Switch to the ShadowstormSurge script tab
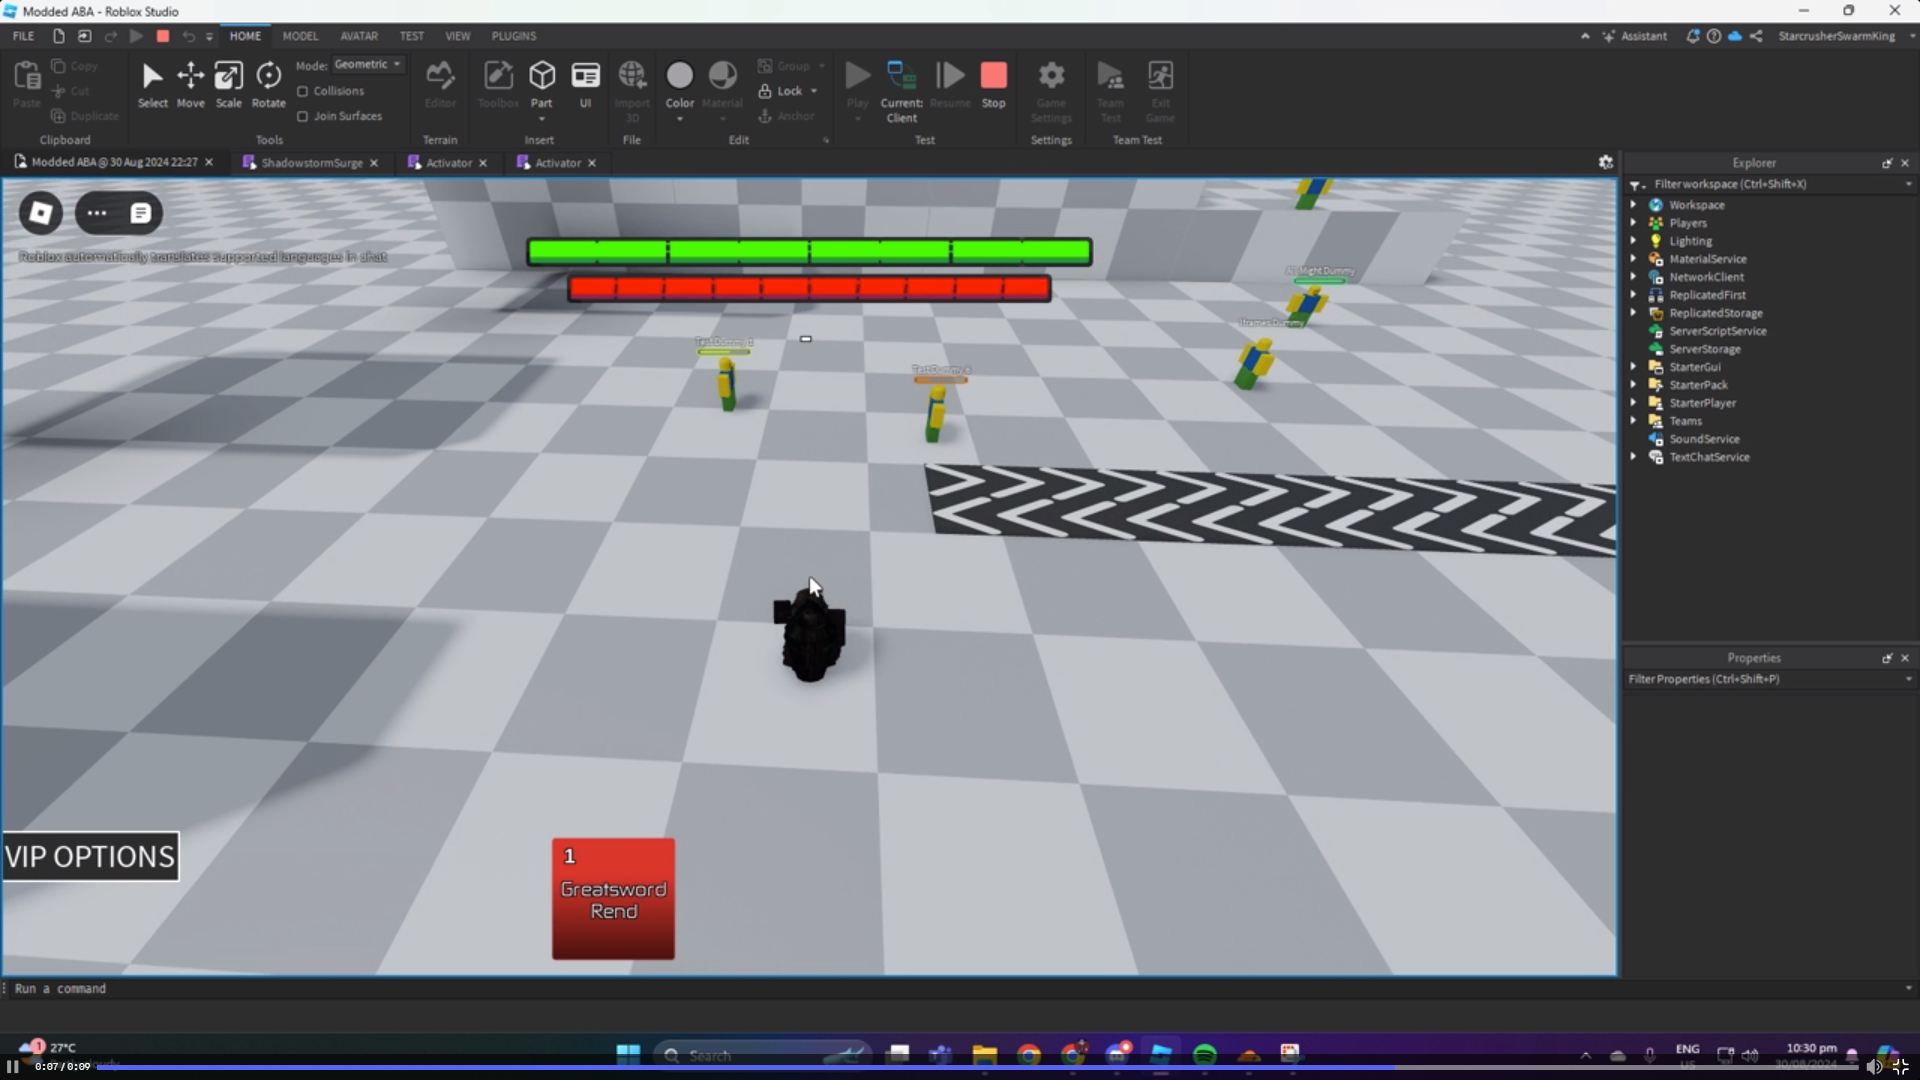1920x1080 pixels. [x=311, y=163]
